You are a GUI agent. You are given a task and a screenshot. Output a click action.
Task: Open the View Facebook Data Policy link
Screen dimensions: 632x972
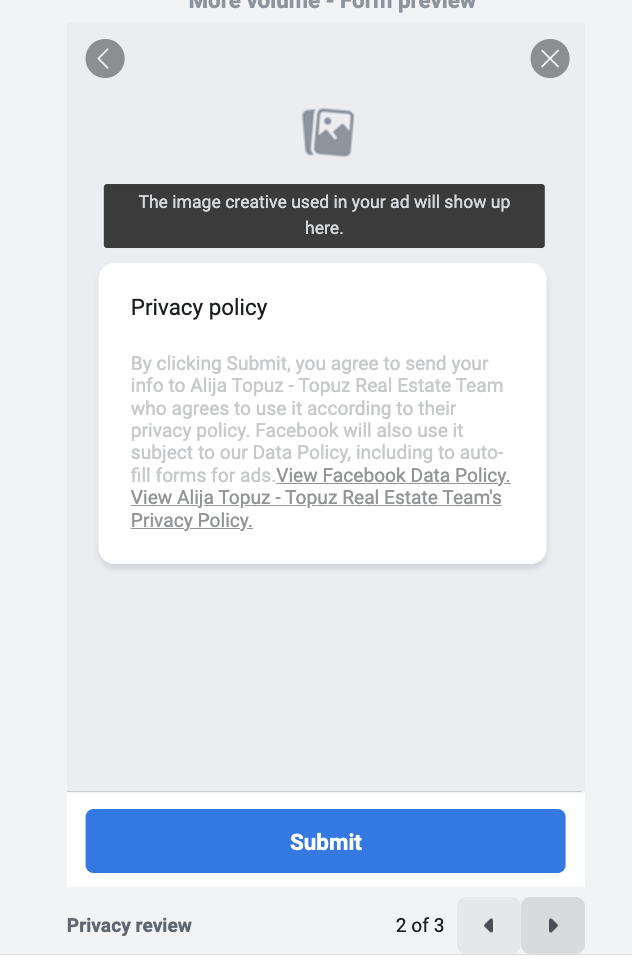pos(393,475)
